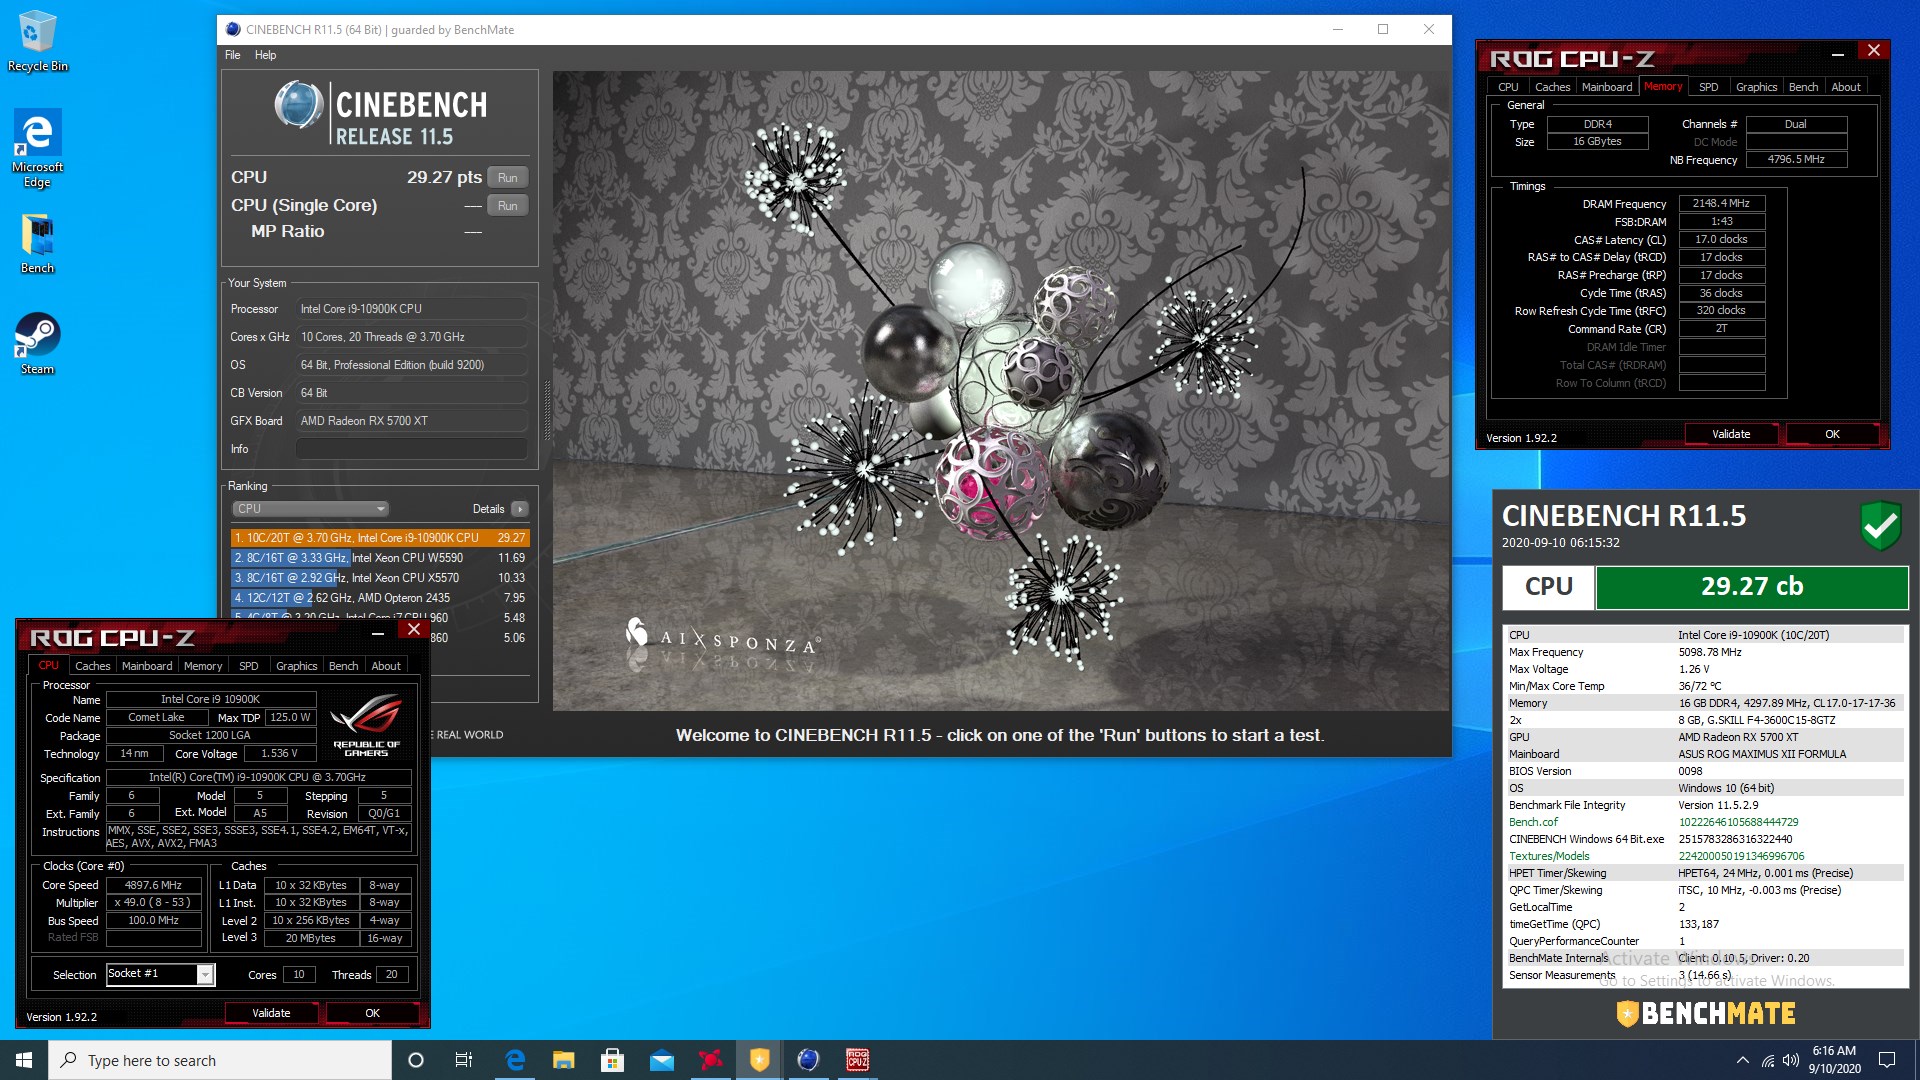Click the 29.27 cb score bar in BenchMate
The width and height of the screenshot is (1920, 1080).
(1752, 587)
